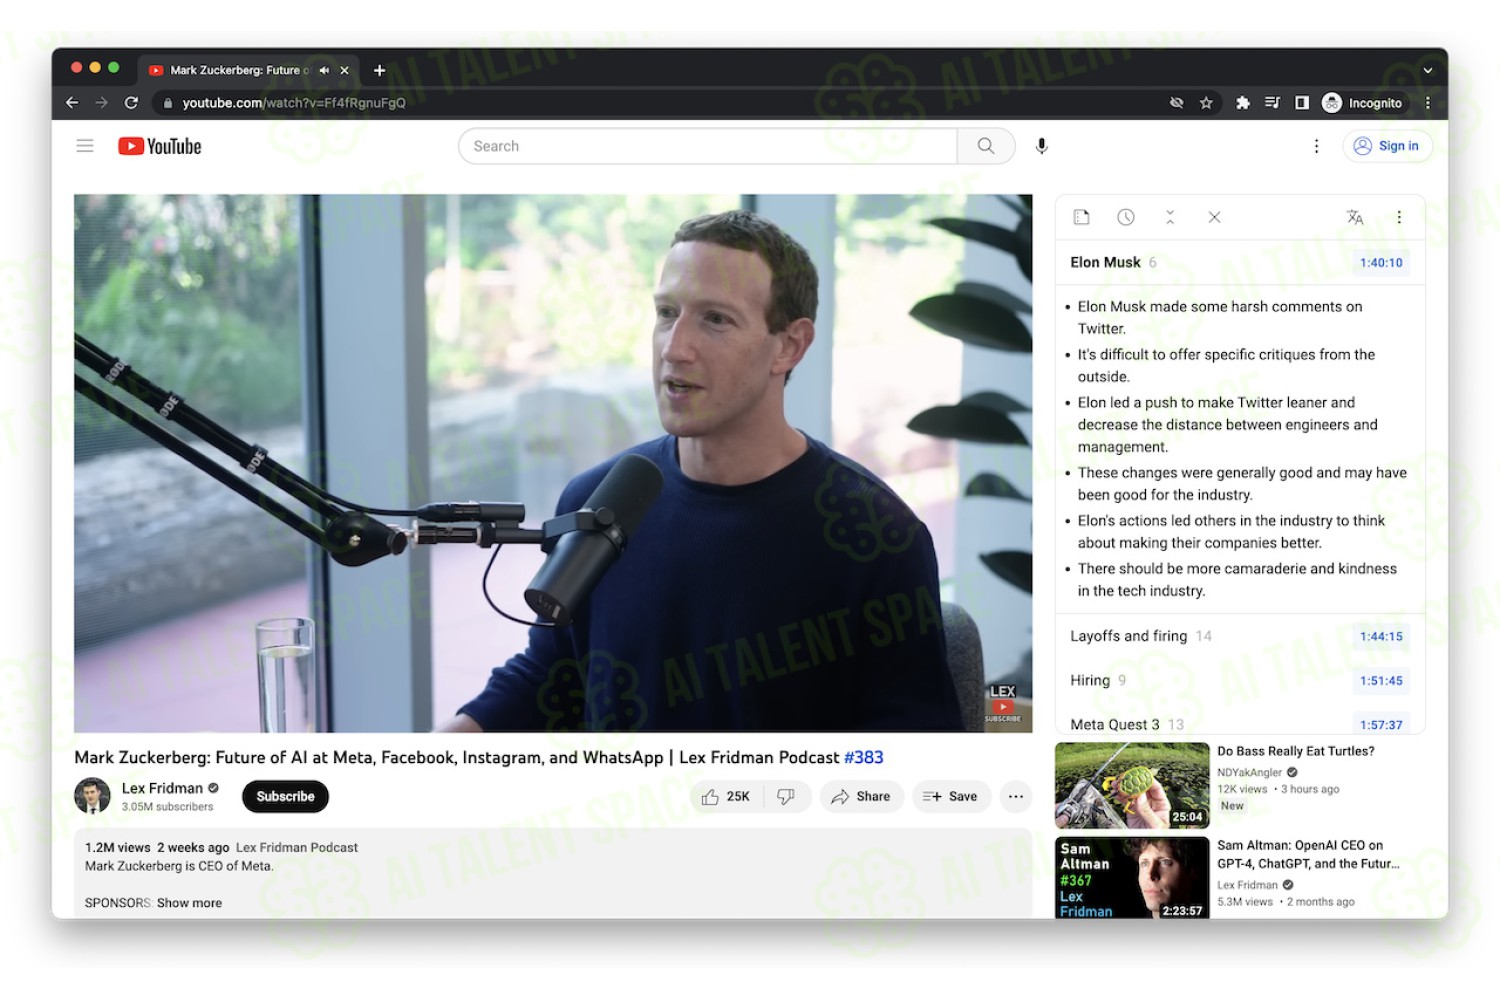
Task: Open a new browser tab
Action: coord(379,70)
